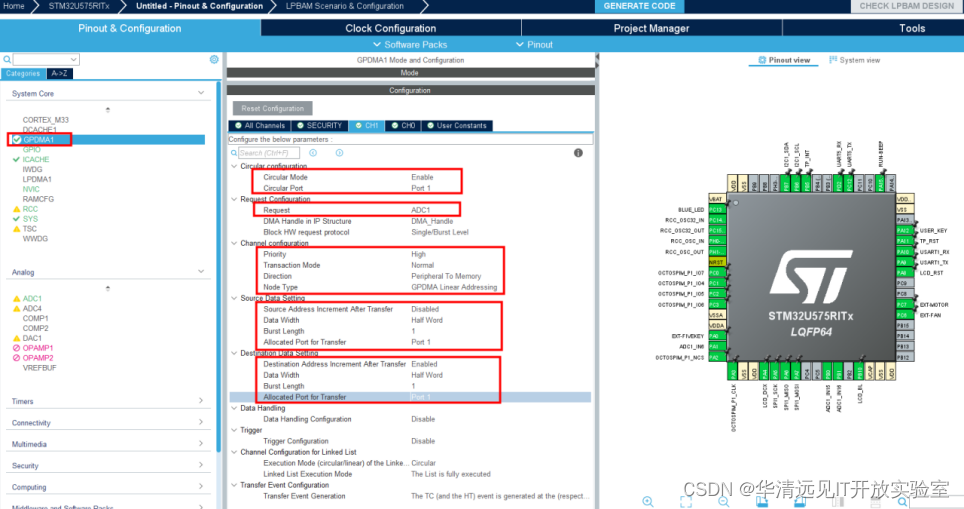Go to Home breadcrumb
964x509 pixels.
click(x=14, y=6)
